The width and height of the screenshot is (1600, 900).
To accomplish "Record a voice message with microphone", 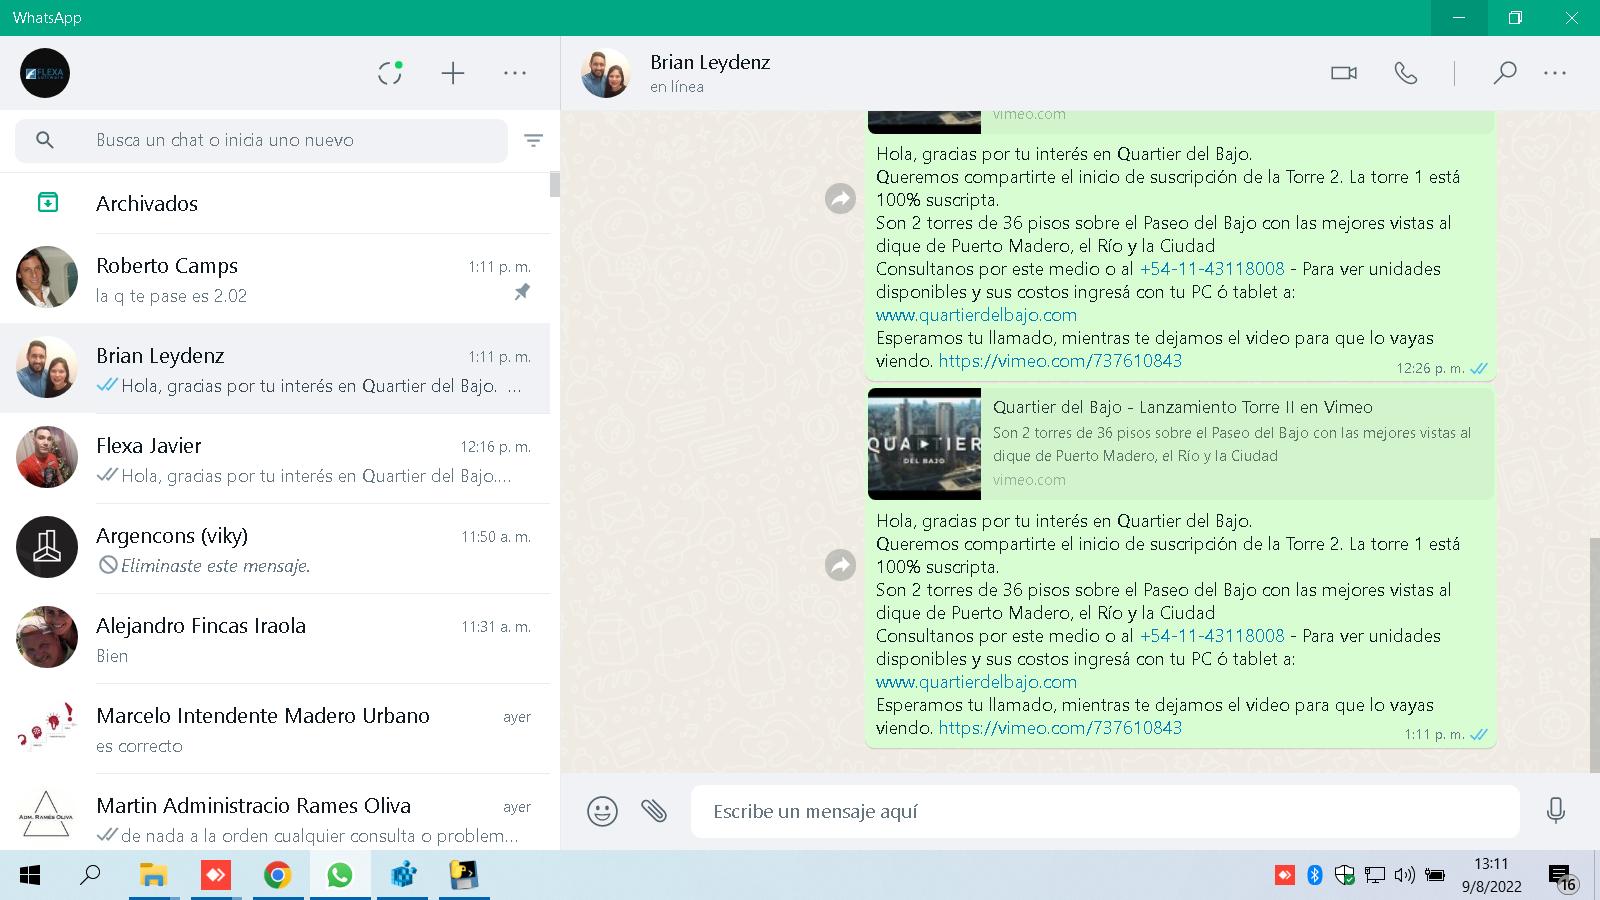I will point(1555,810).
